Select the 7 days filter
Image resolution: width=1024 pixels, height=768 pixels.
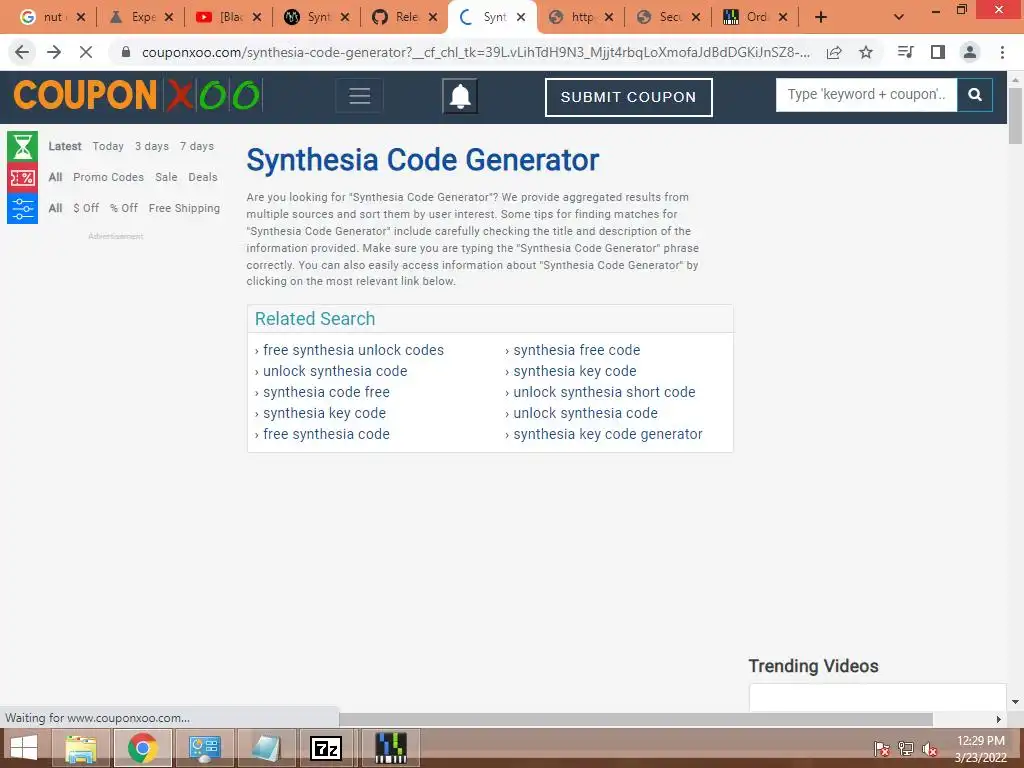(x=197, y=146)
